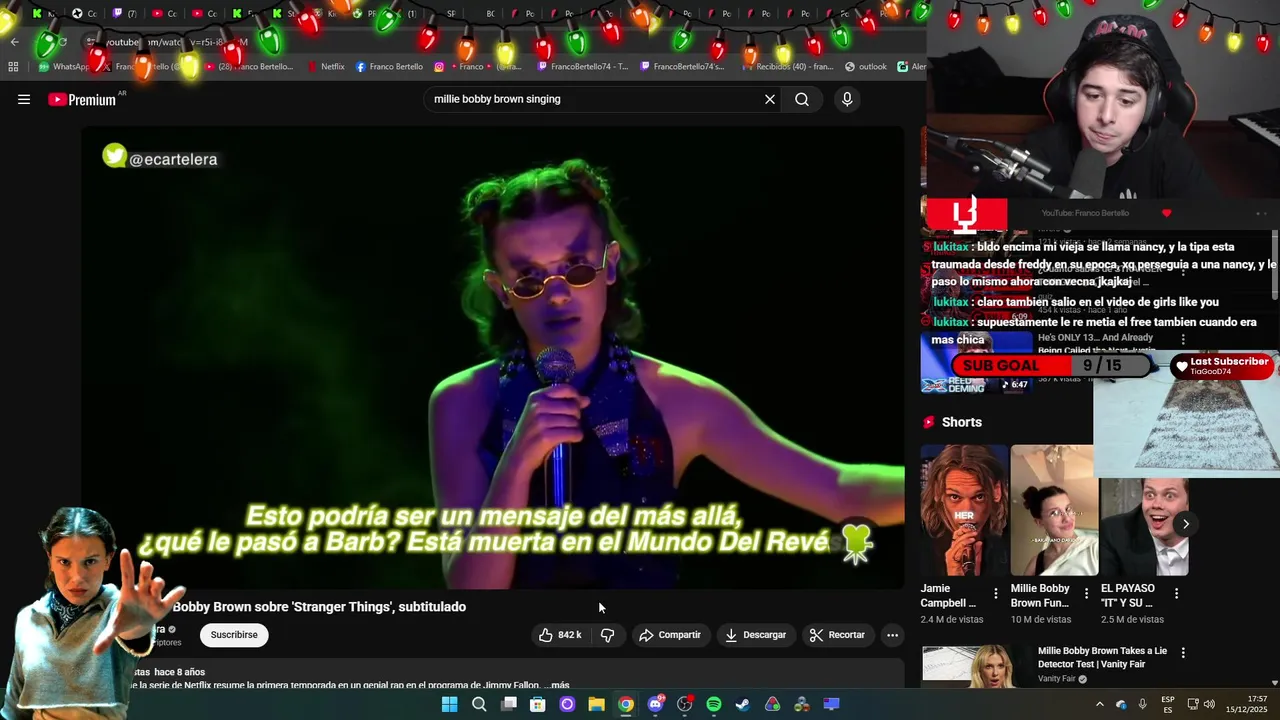Dislike the video with thumbs down
The width and height of the screenshot is (1280, 720).
pos(607,635)
